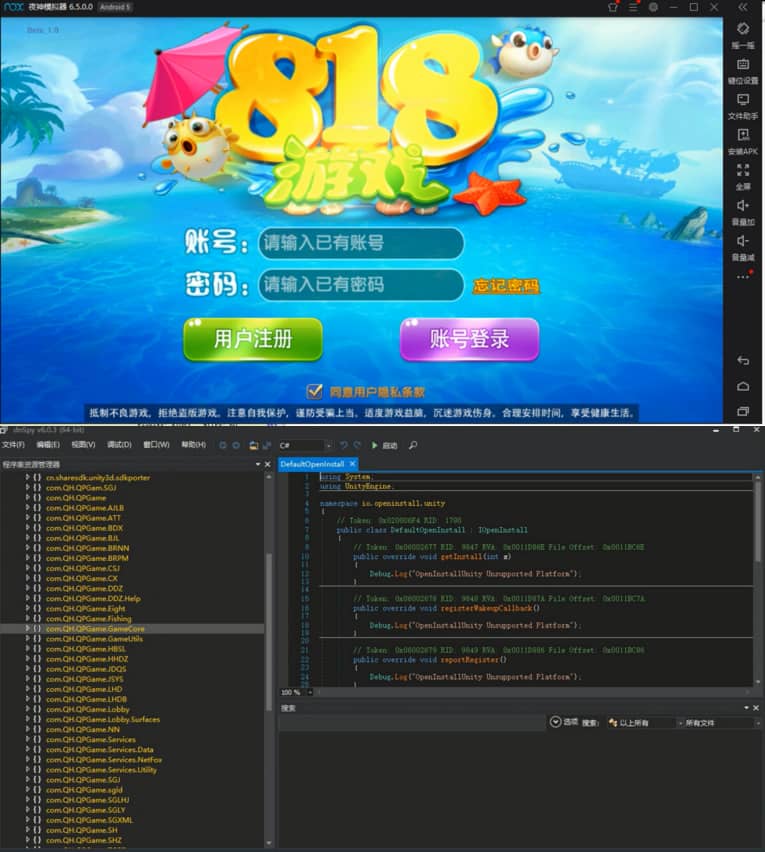Open the 帮助(H) menu

click(x=193, y=444)
